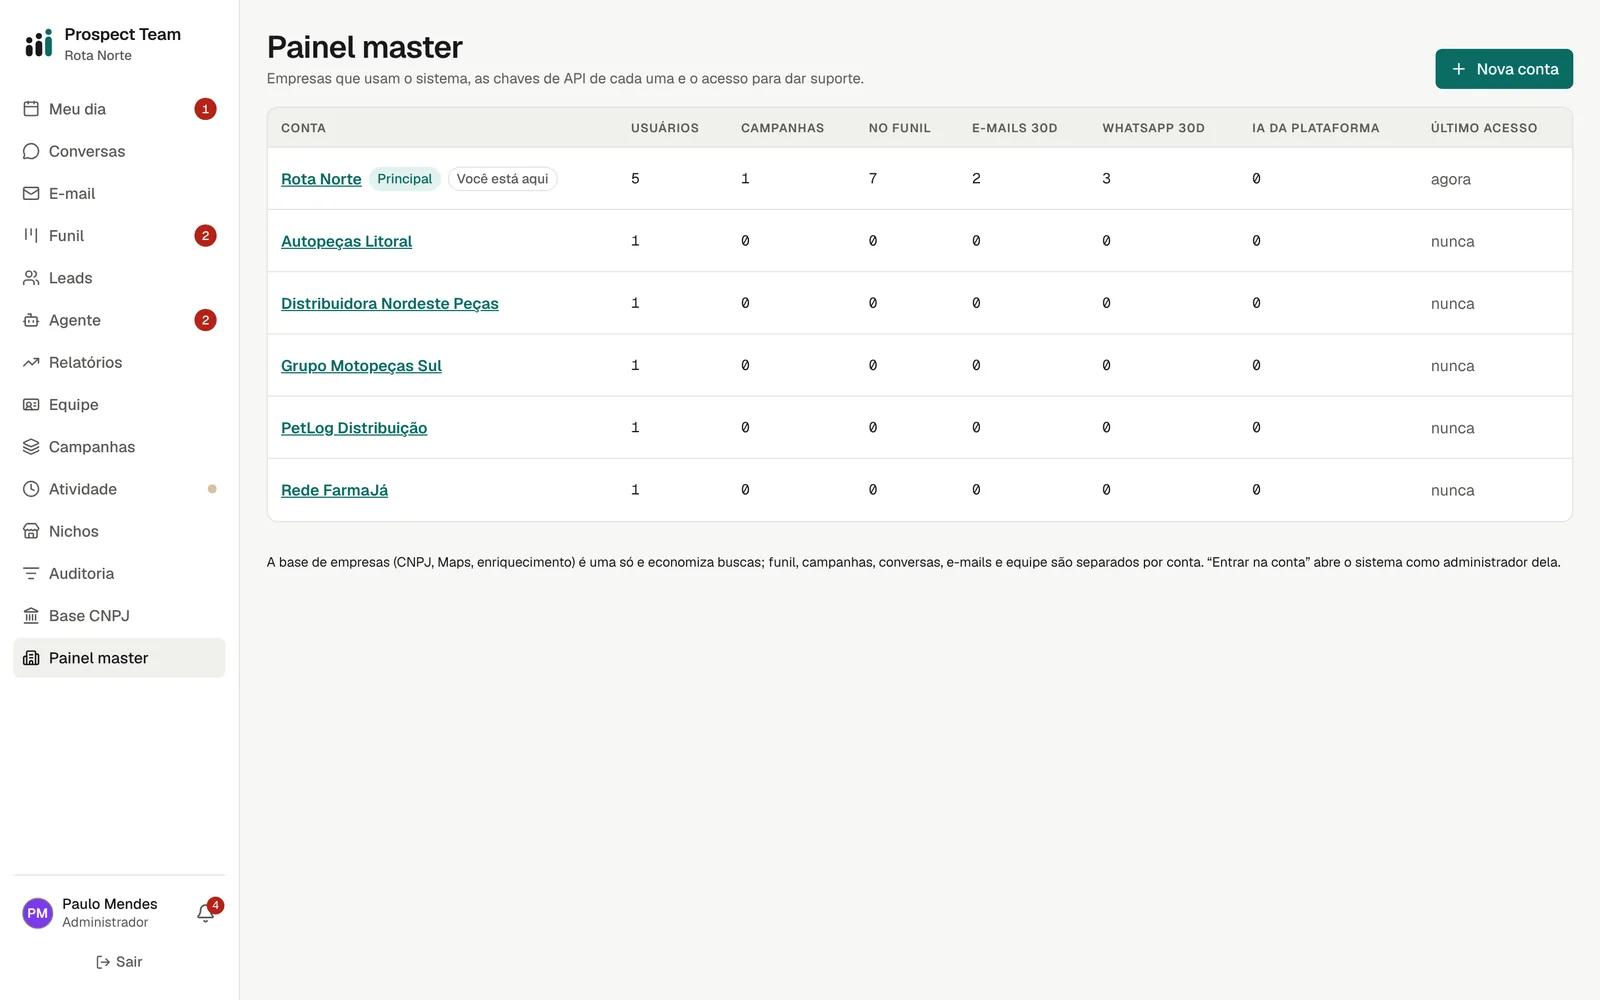Click the Equipe ID card icon
This screenshot has width=1600, height=1000.
pos(31,404)
